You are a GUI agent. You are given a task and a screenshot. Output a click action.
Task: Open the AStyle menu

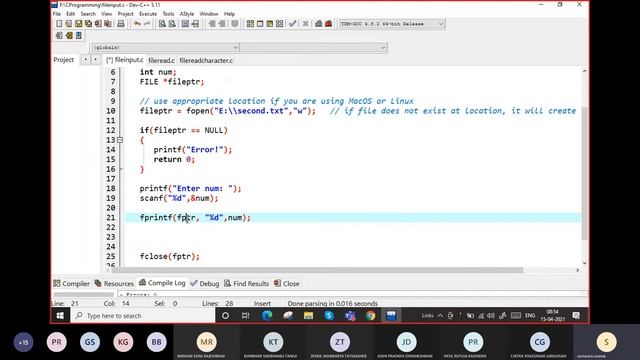[187, 14]
